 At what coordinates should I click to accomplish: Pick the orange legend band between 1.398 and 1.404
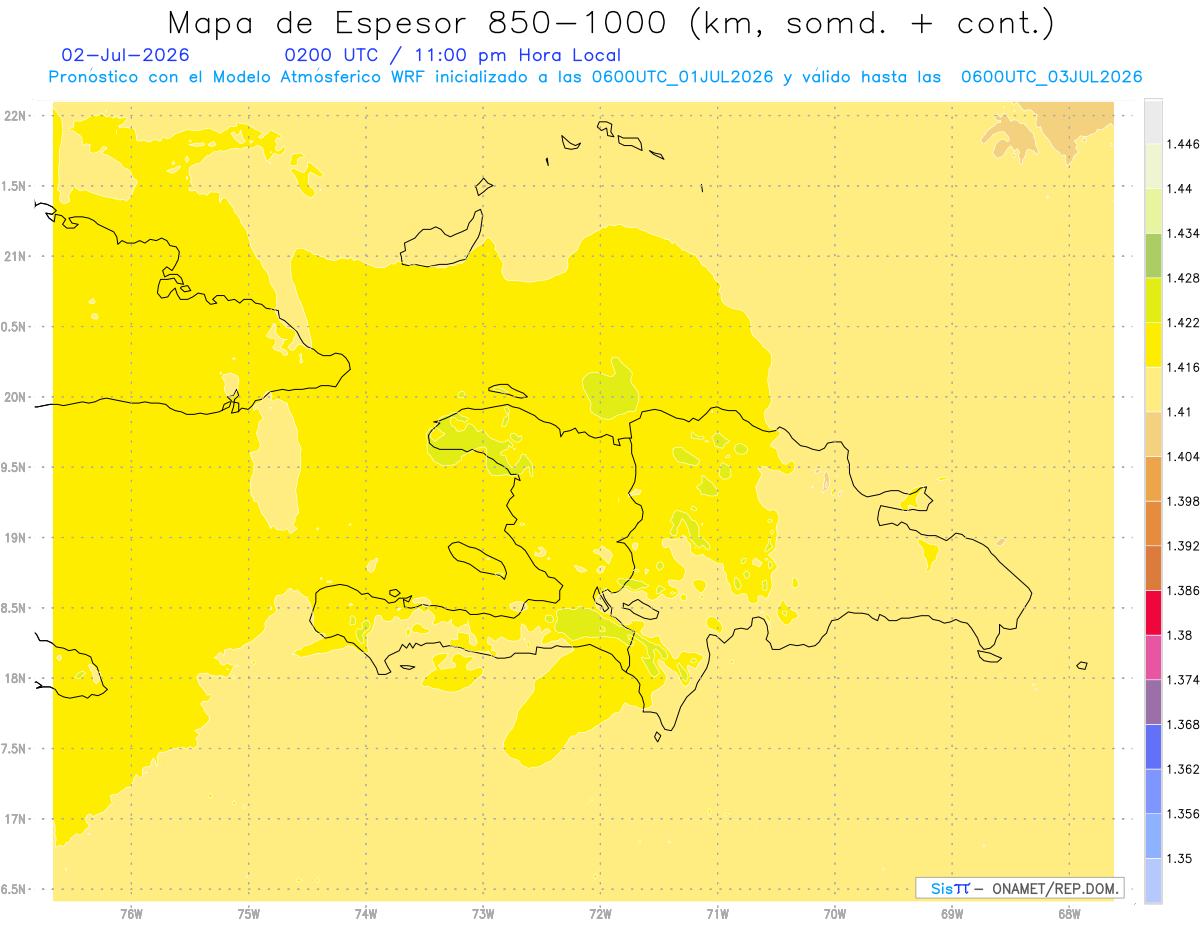[x=1153, y=478]
